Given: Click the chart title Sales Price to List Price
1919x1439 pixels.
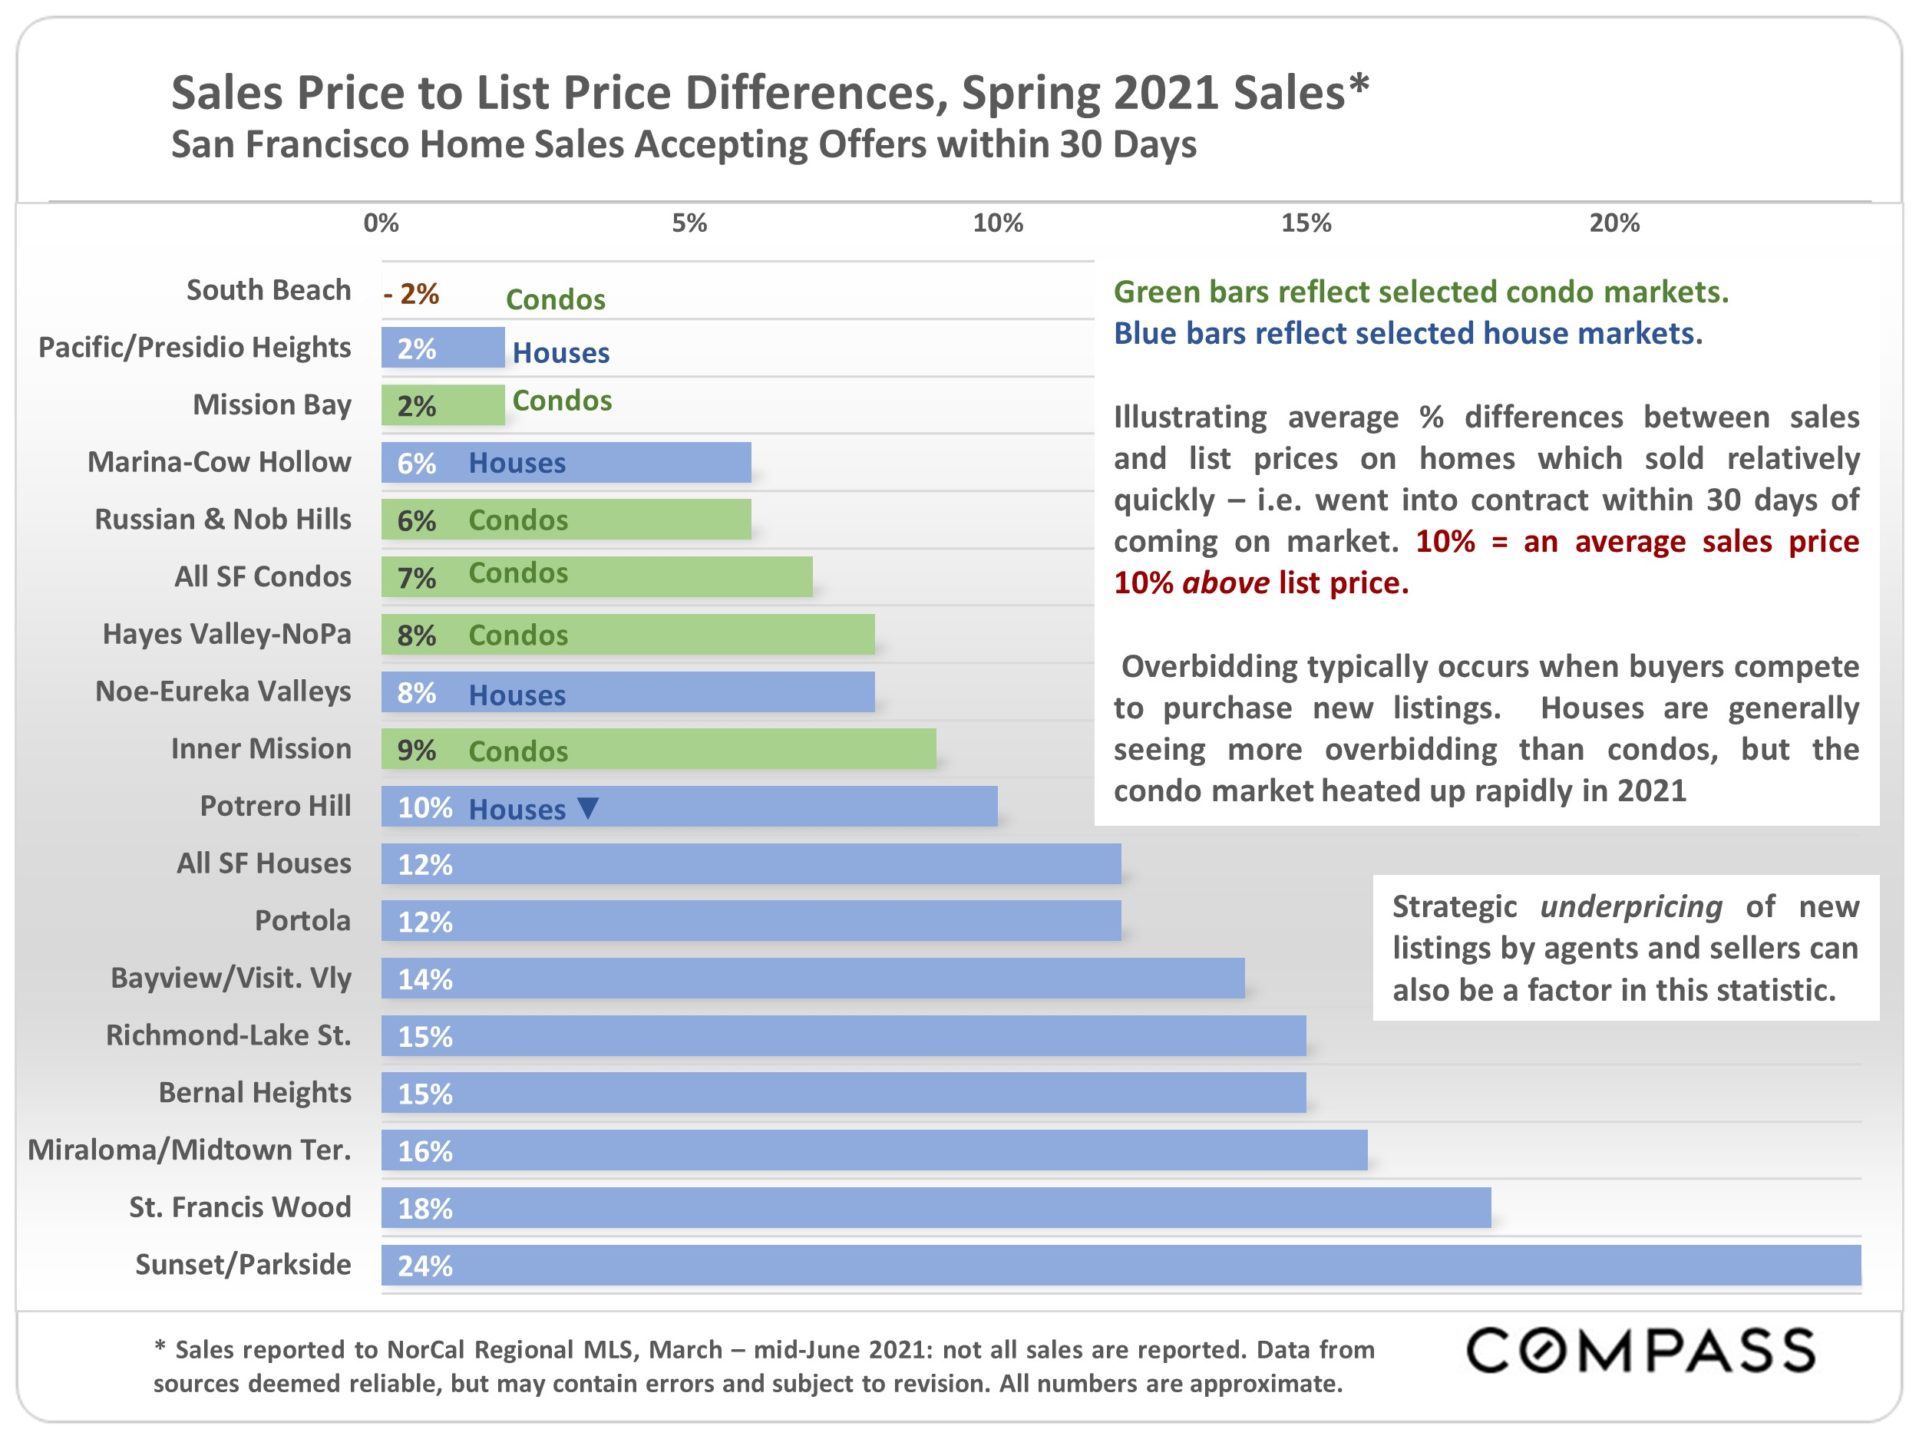Looking at the screenshot, I should point(770,93).
